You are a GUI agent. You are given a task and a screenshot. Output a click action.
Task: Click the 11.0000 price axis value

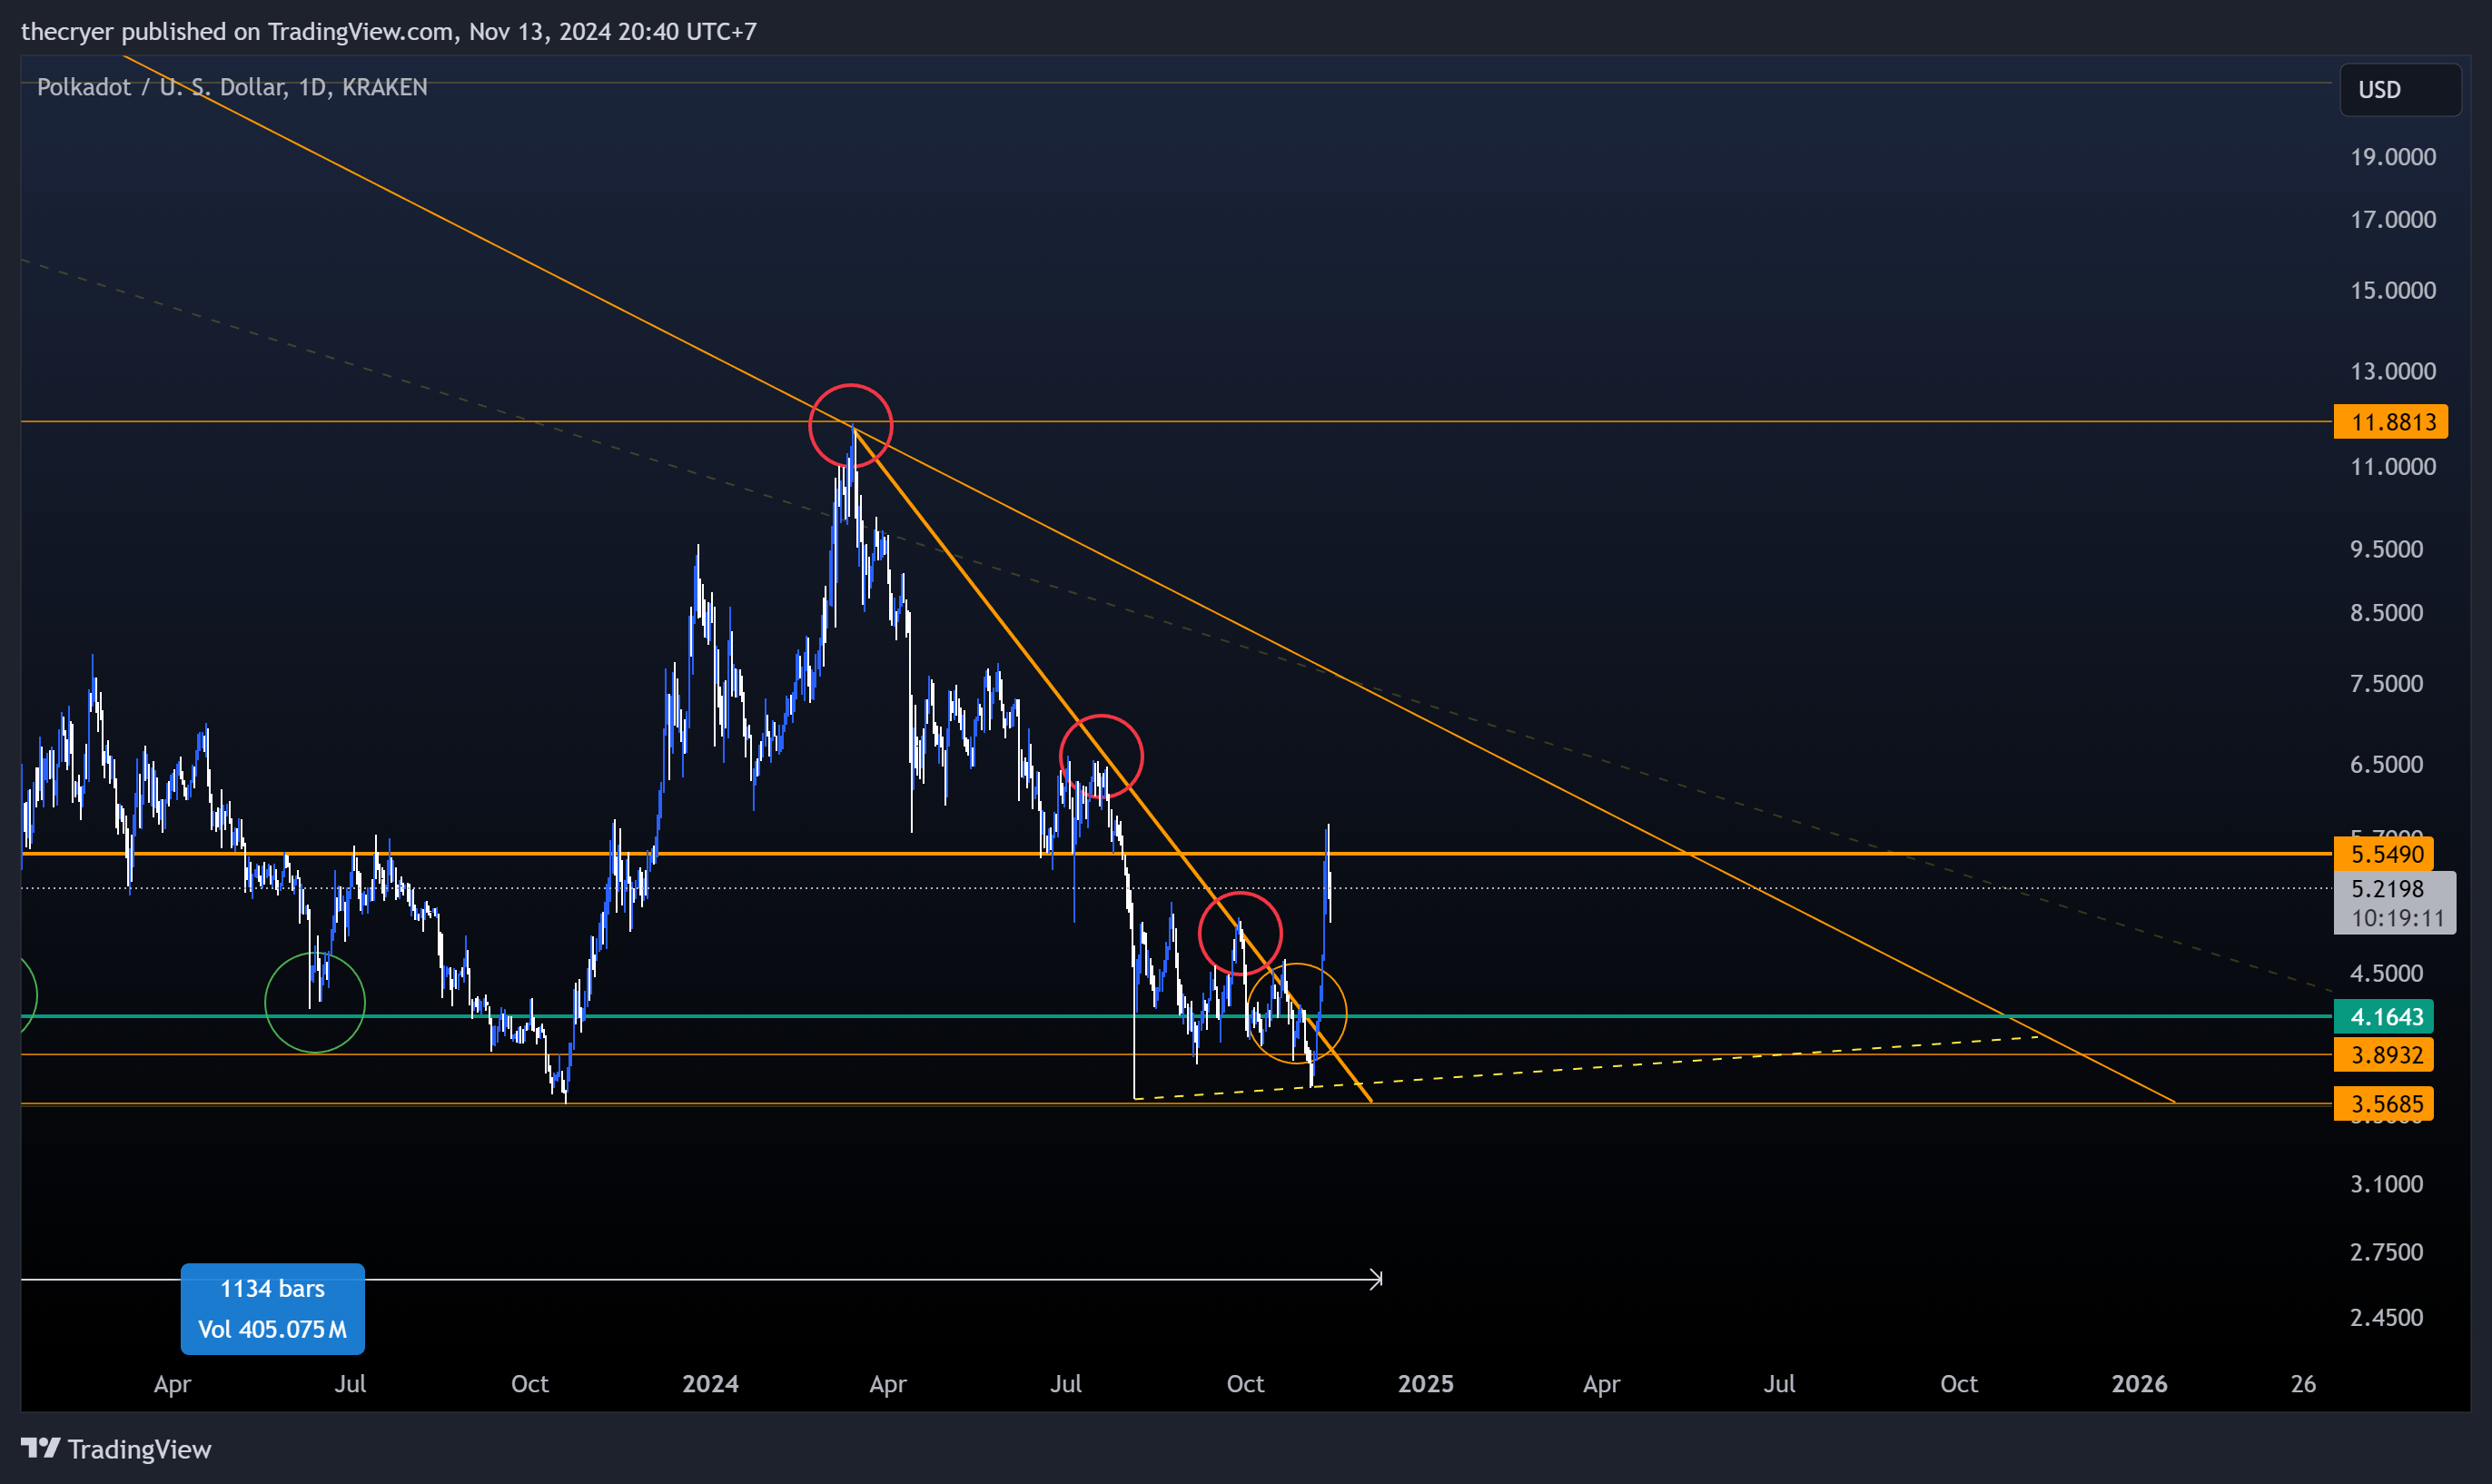(x=2392, y=467)
